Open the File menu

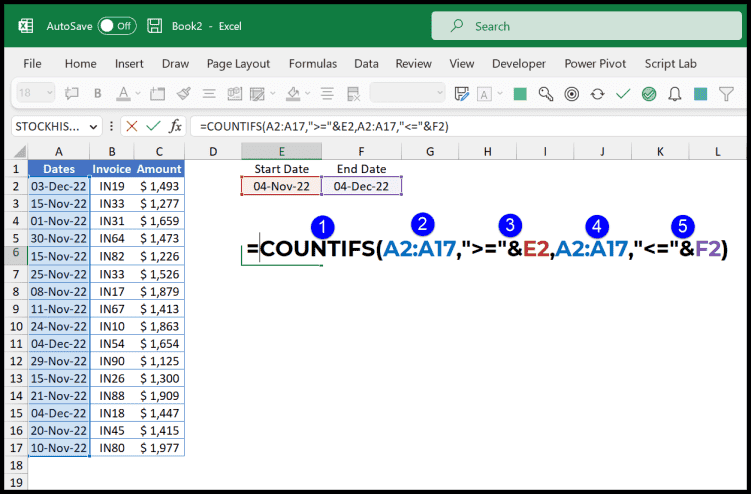[32, 63]
